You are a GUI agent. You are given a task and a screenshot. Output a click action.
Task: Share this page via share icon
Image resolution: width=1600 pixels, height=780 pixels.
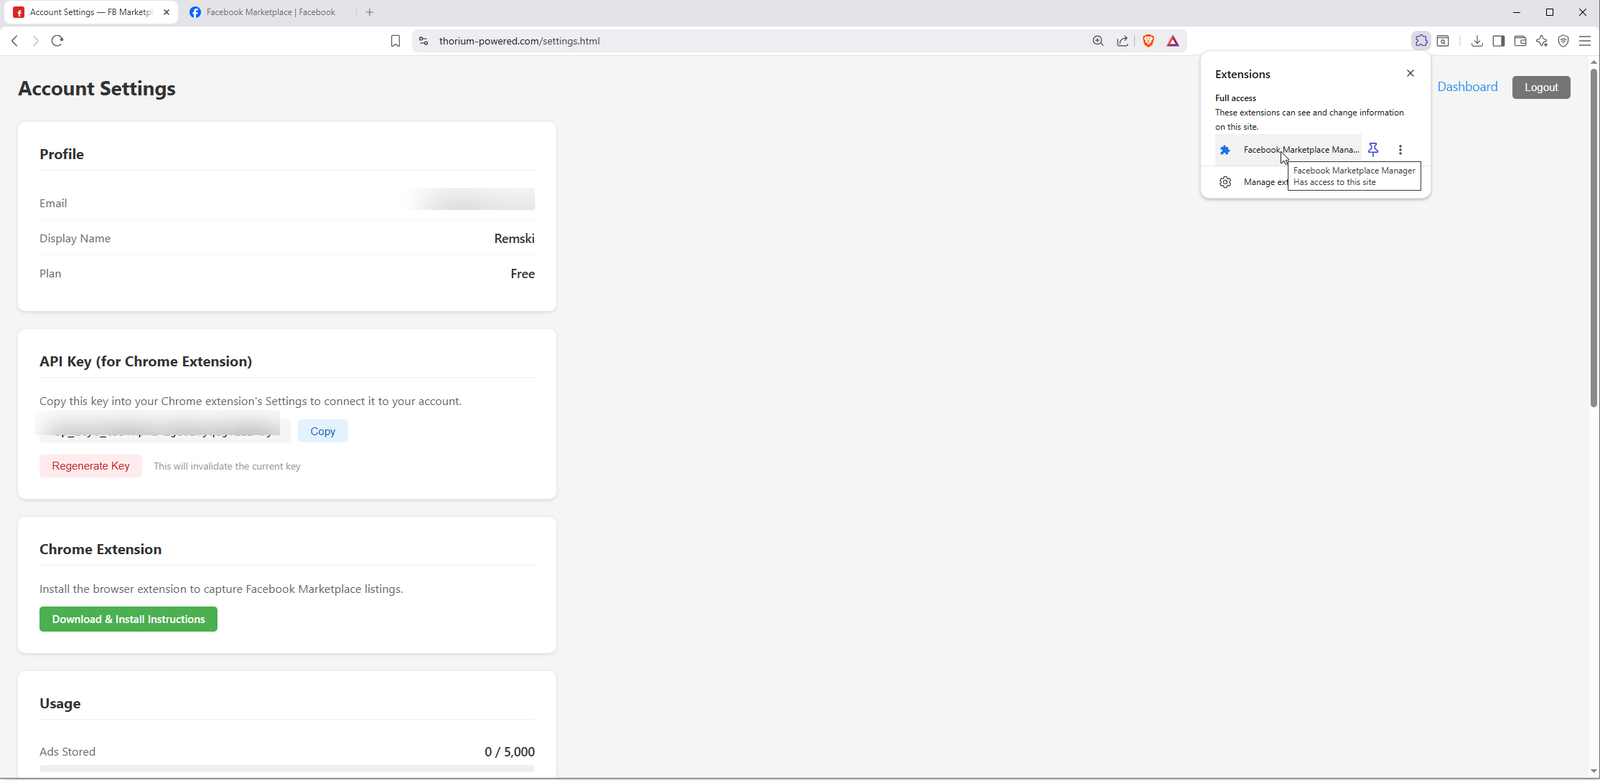[x=1123, y=41]
